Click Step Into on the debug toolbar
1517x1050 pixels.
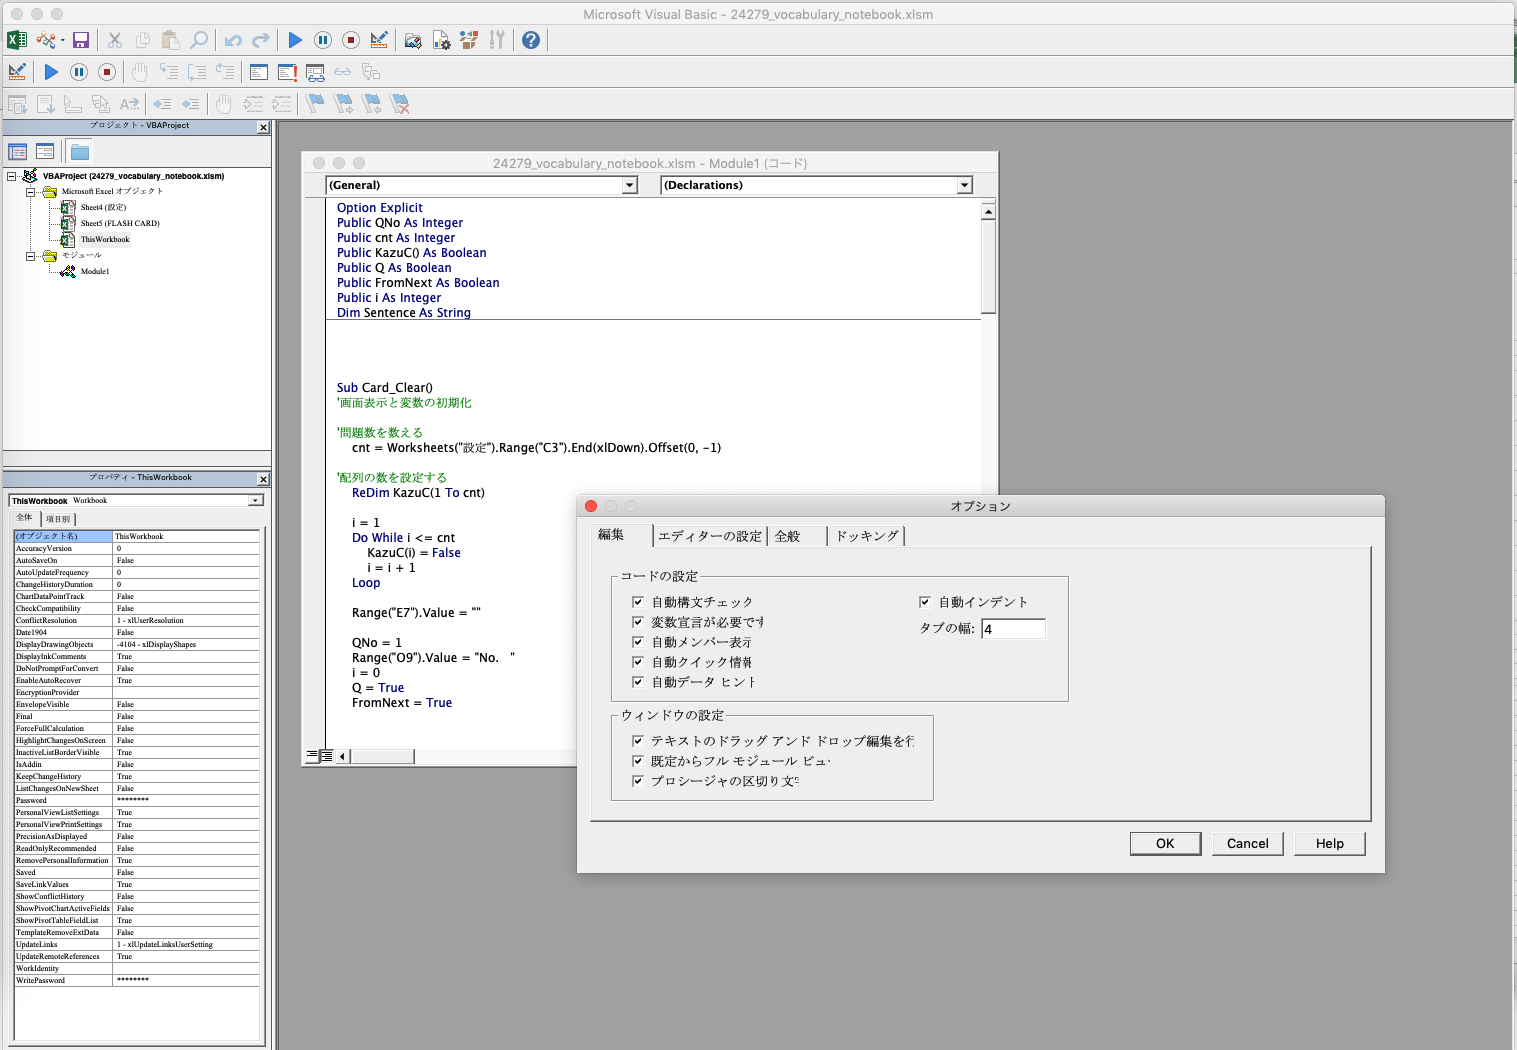[169, 72]
